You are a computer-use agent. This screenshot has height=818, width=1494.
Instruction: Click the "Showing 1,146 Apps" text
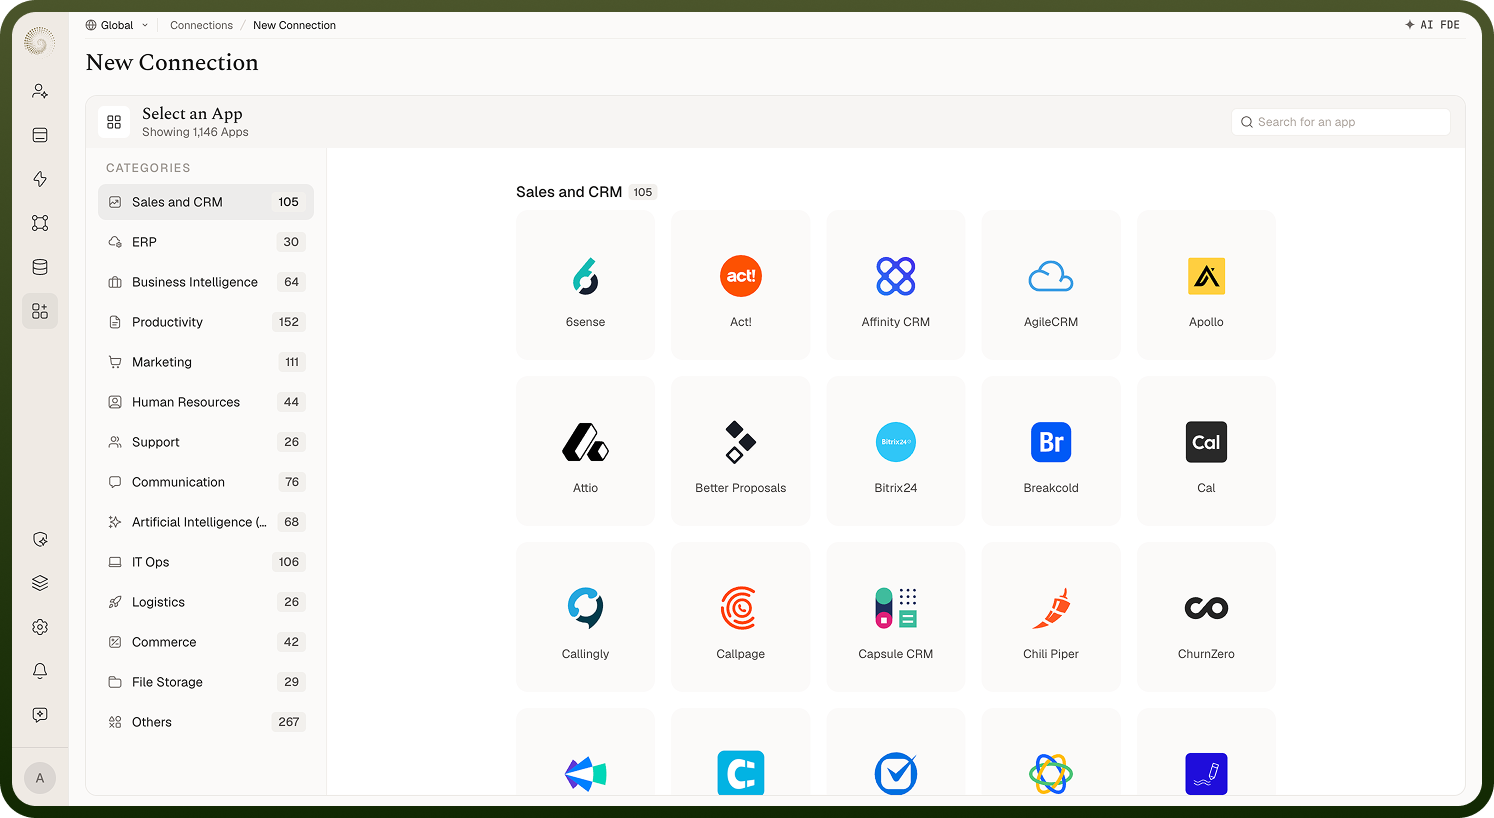pyautogui.click(x=195, y=132)
